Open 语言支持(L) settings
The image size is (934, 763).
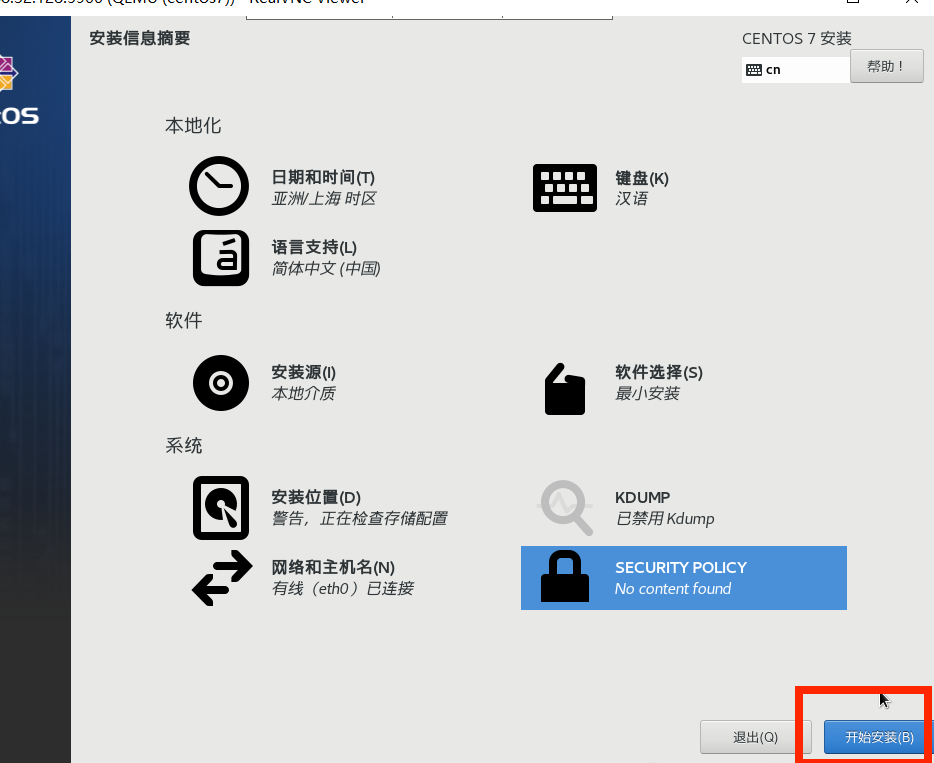[x=314, y=247]
